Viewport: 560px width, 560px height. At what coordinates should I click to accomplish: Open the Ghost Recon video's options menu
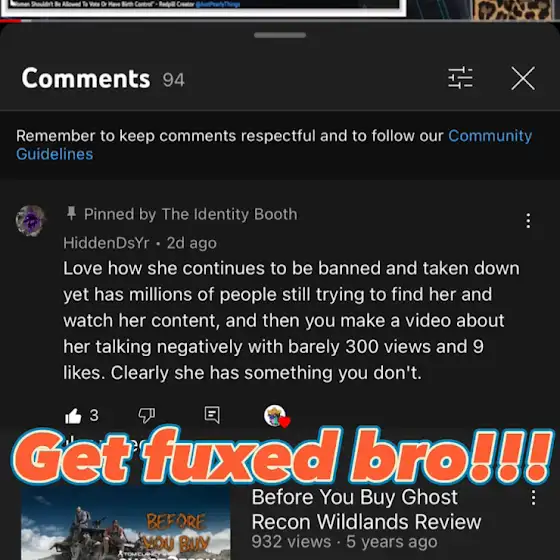[x=533, y=498]
